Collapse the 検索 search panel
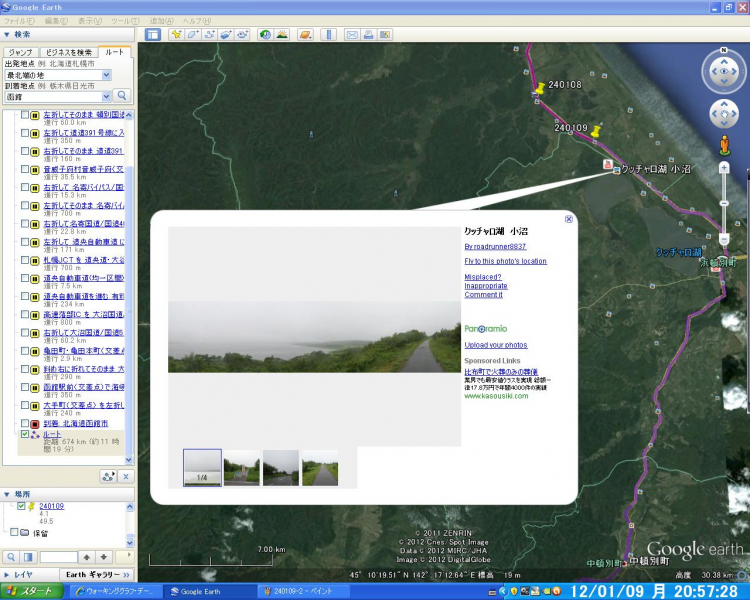The image size is (750, 600). (7, 34)
